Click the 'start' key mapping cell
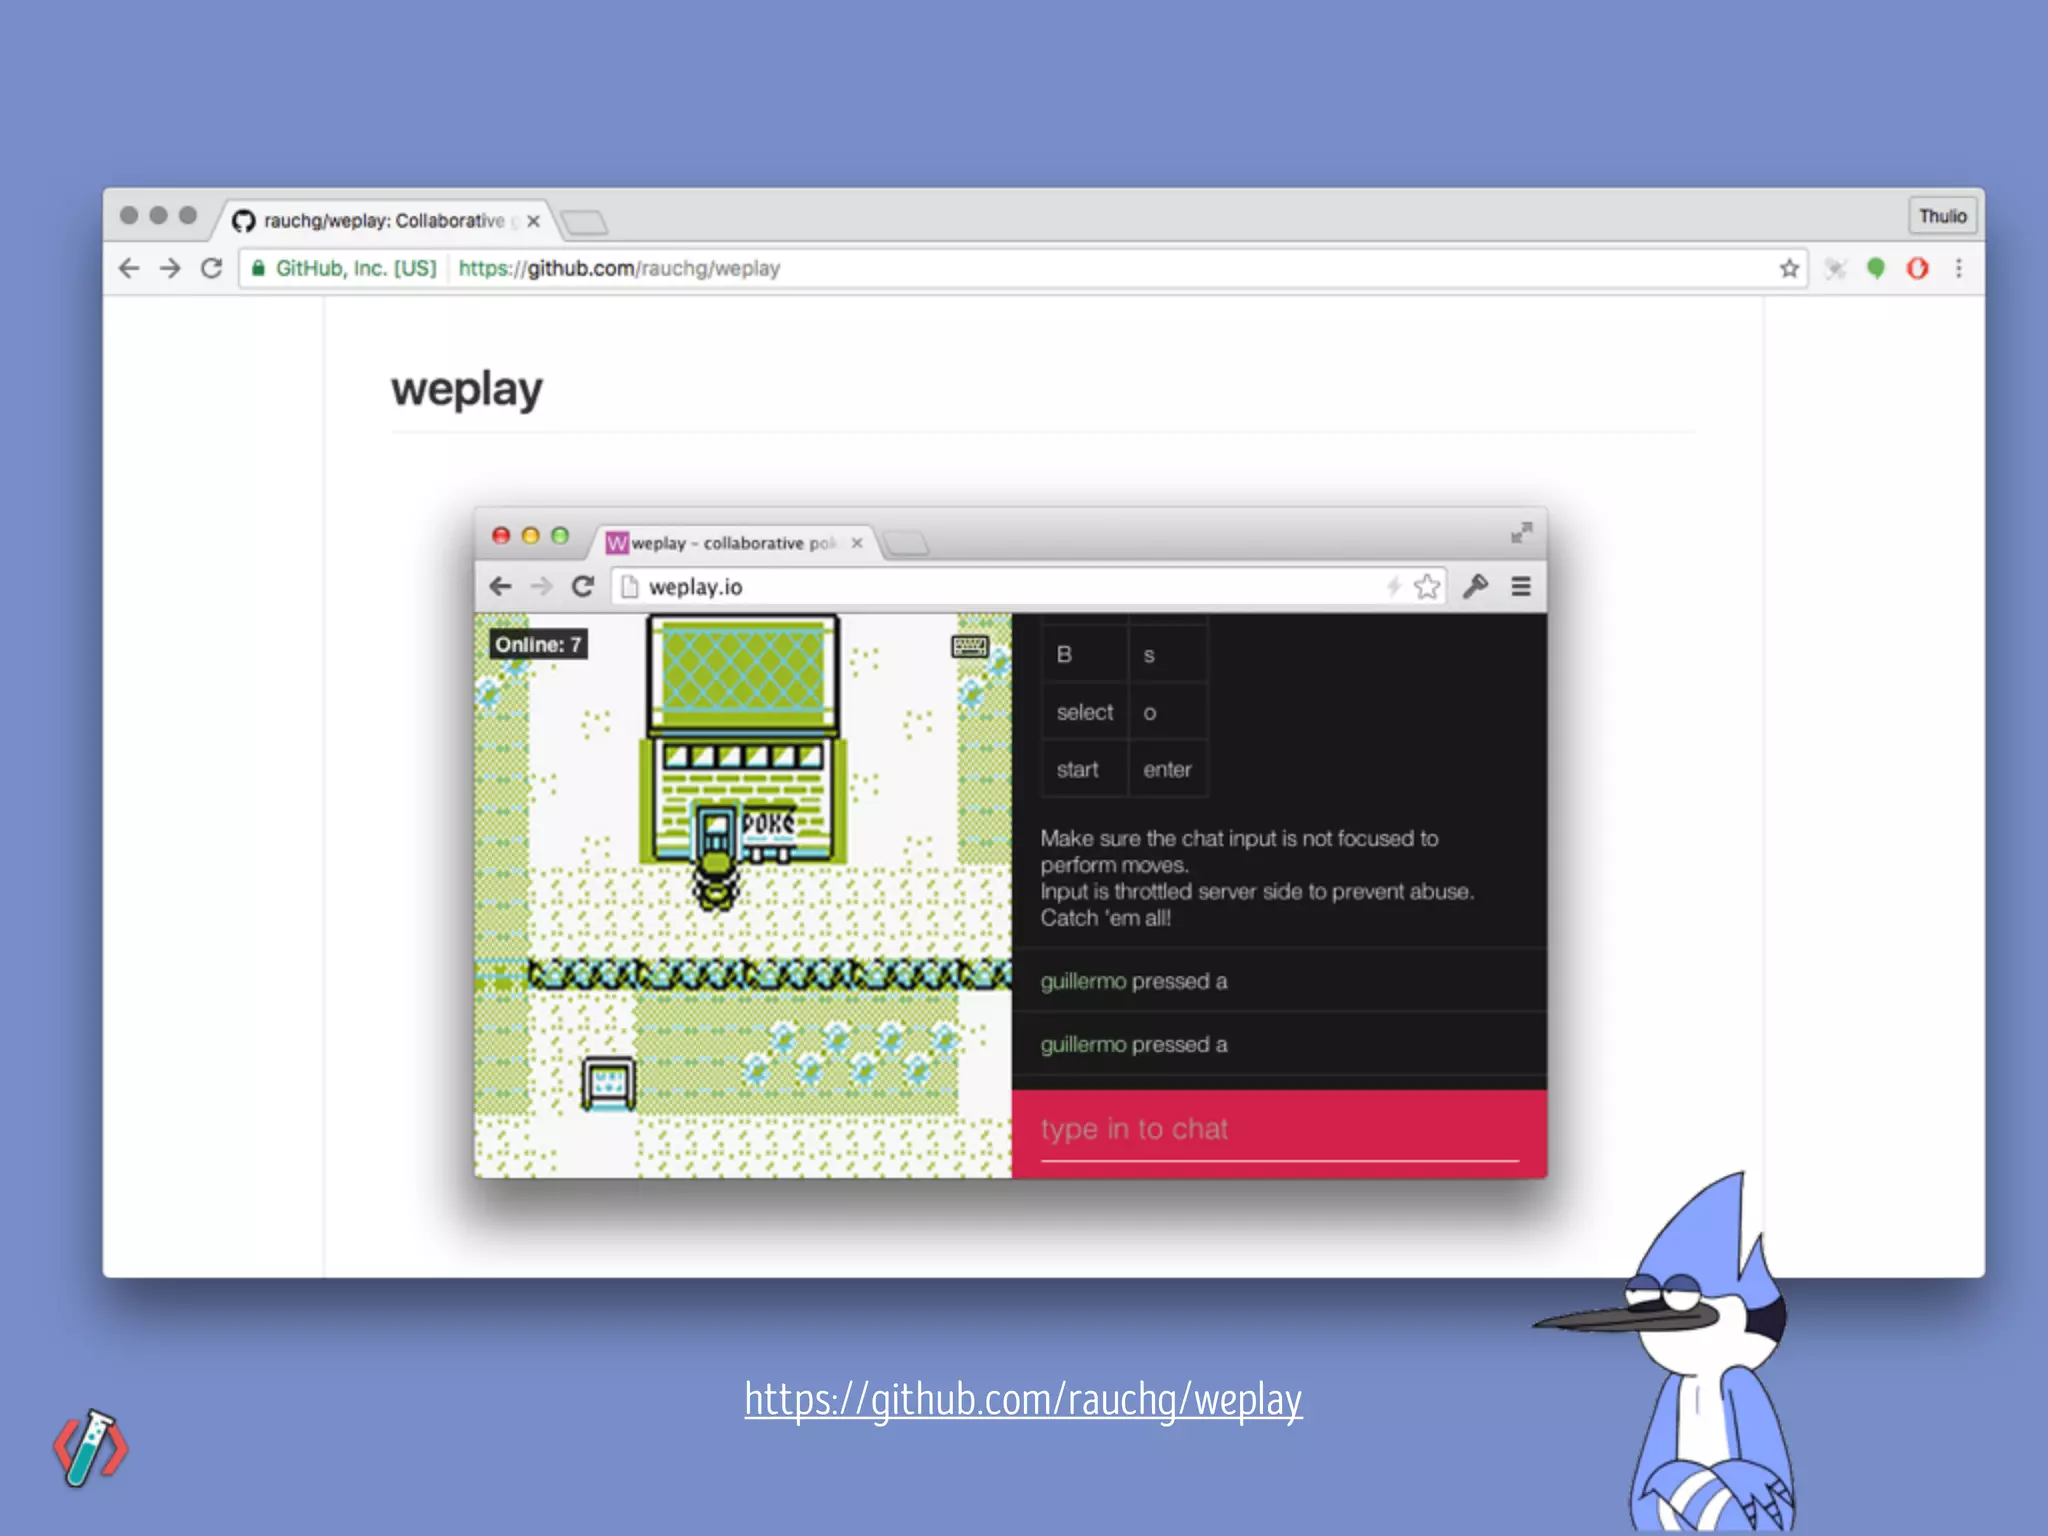This screenshot has width=2048, height=1536. (1085, 769)
